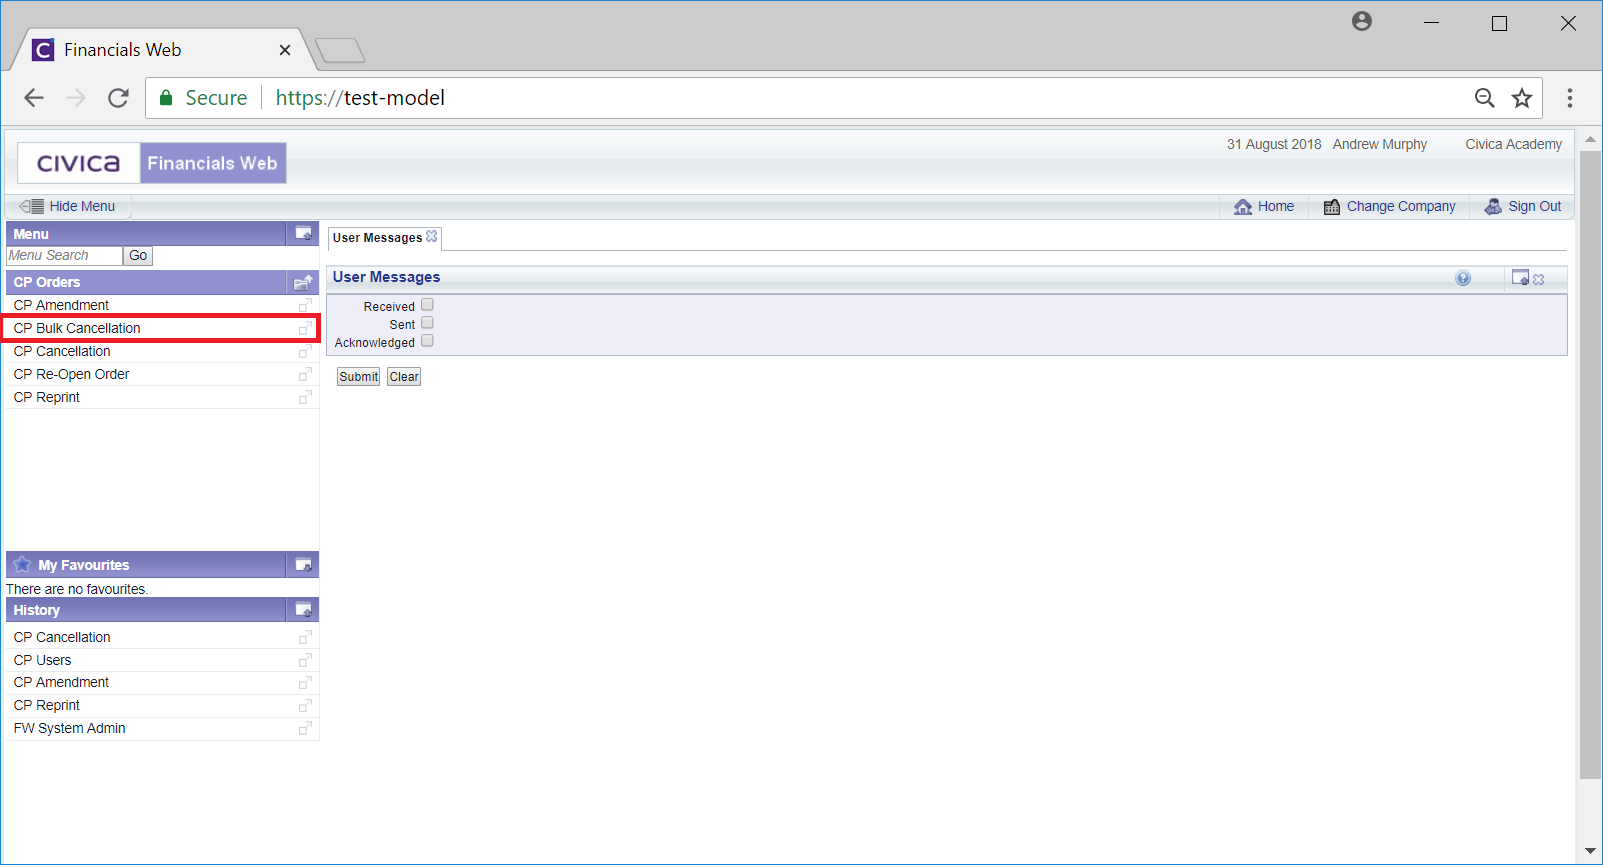Tick the Acknowledged checkbox
The image size is (1603, 865).
[x=427, y=341]
